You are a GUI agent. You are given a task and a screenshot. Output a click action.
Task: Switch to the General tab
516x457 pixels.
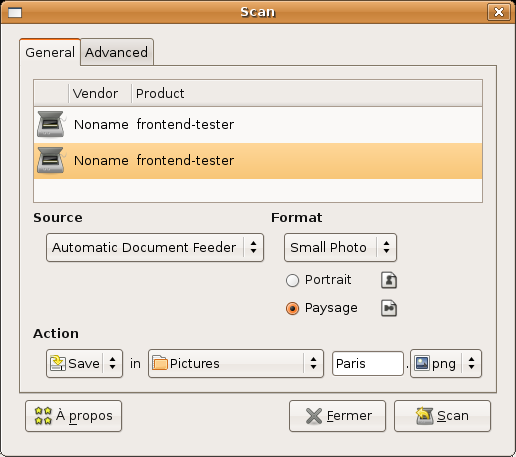[x=50, y=52]
